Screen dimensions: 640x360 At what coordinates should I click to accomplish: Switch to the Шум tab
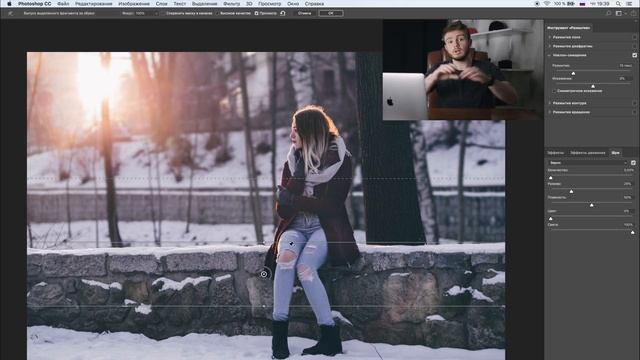tap(616, 153)
